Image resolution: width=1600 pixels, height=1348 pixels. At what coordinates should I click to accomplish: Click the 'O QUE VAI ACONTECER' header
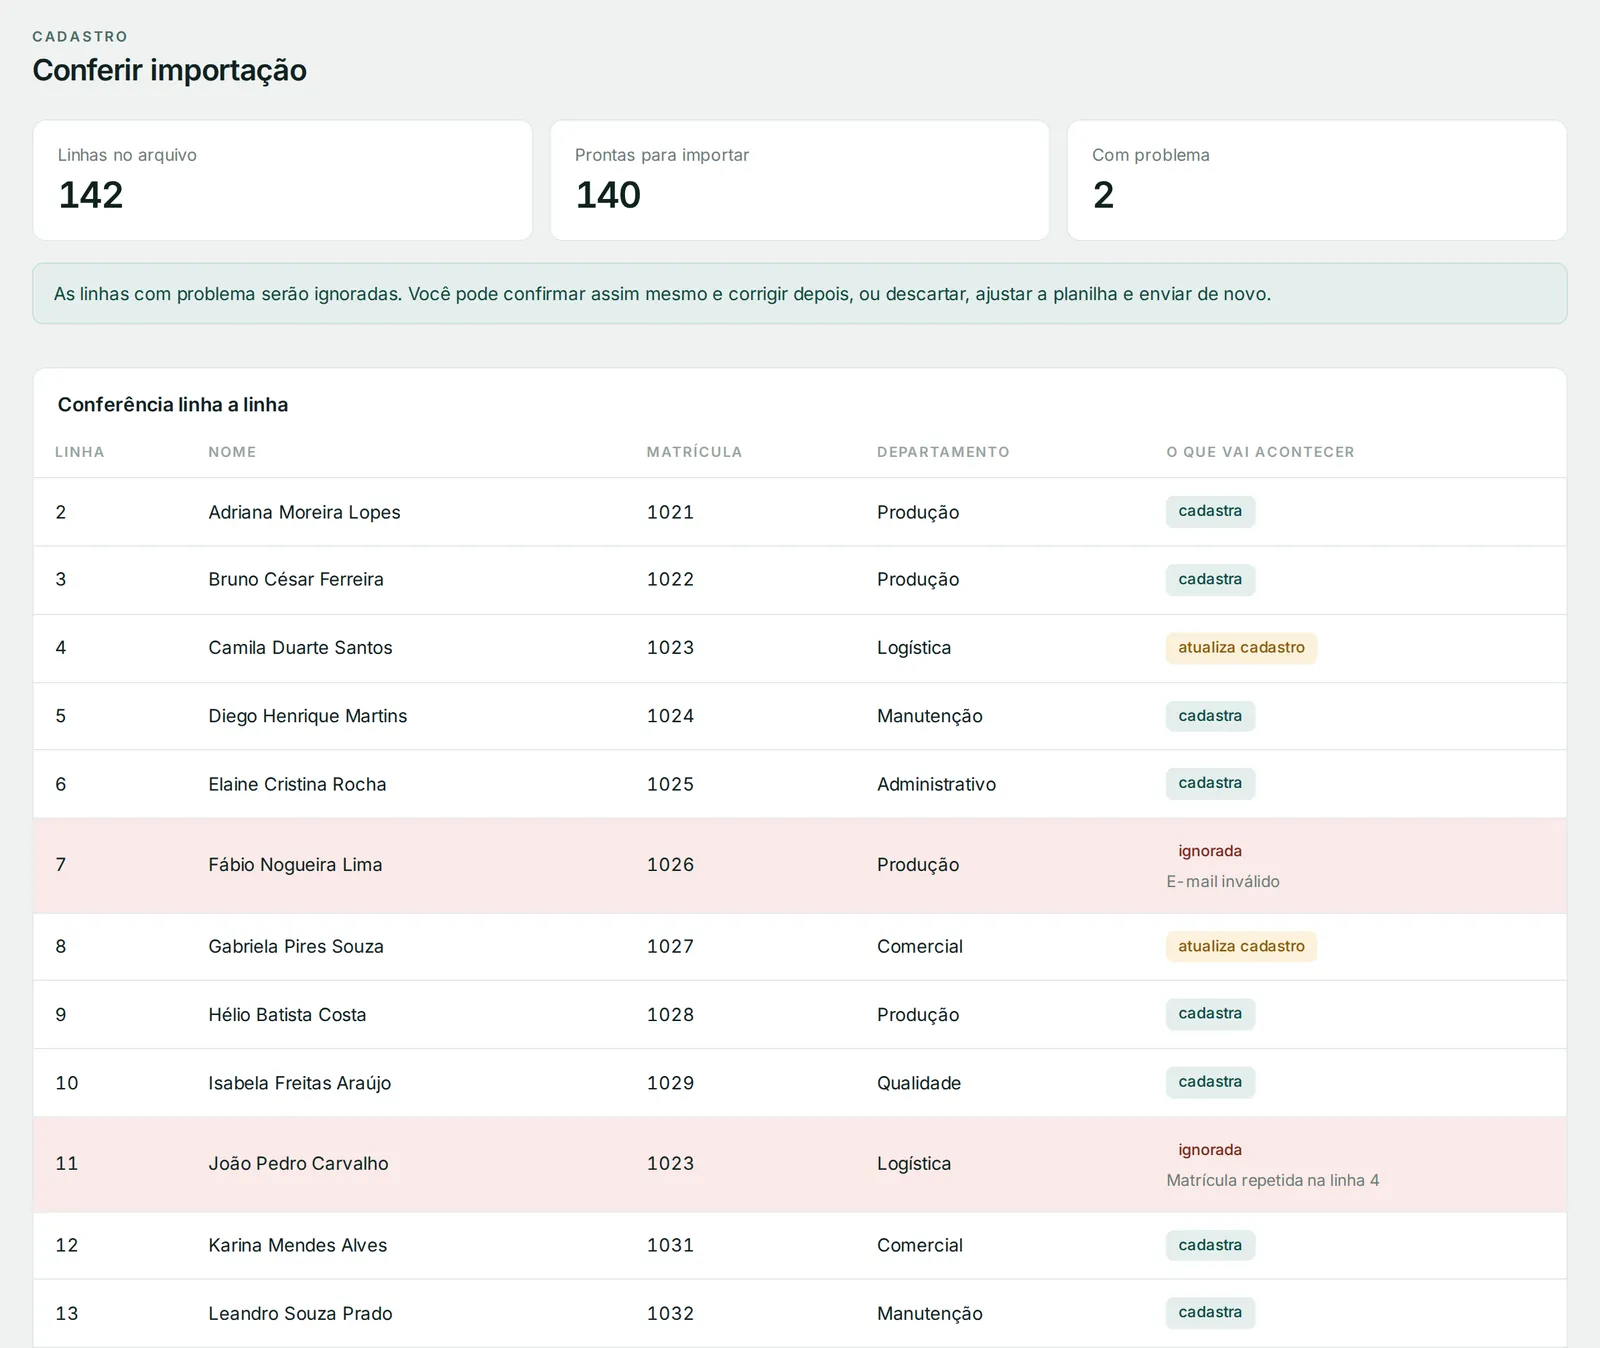(x=1260, y=452)
